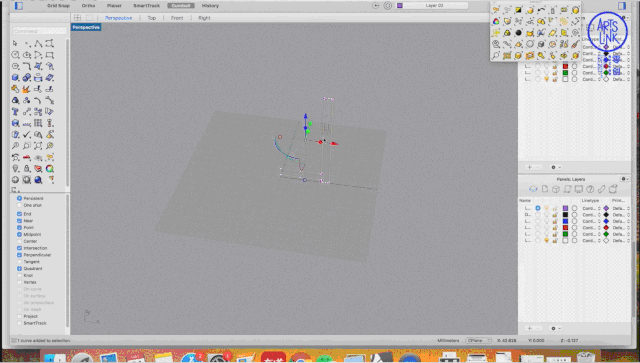Switch to the Top viewport tab
Viewport: 640px width, 363px height.
click(x=151, y=18)
